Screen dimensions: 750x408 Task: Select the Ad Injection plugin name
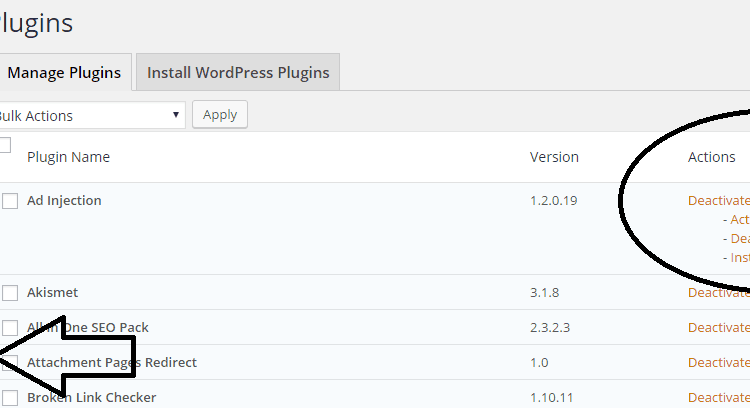(x=64, y=200)
